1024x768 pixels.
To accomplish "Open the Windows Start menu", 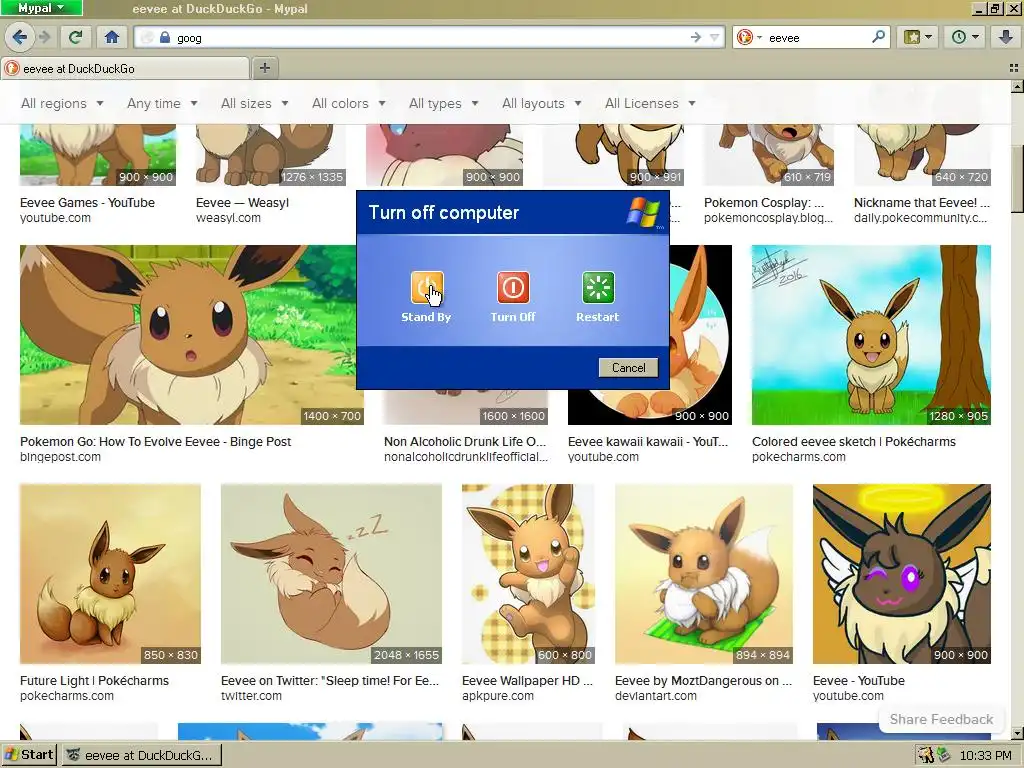I will pyautogui.click(x=29, y=755).
